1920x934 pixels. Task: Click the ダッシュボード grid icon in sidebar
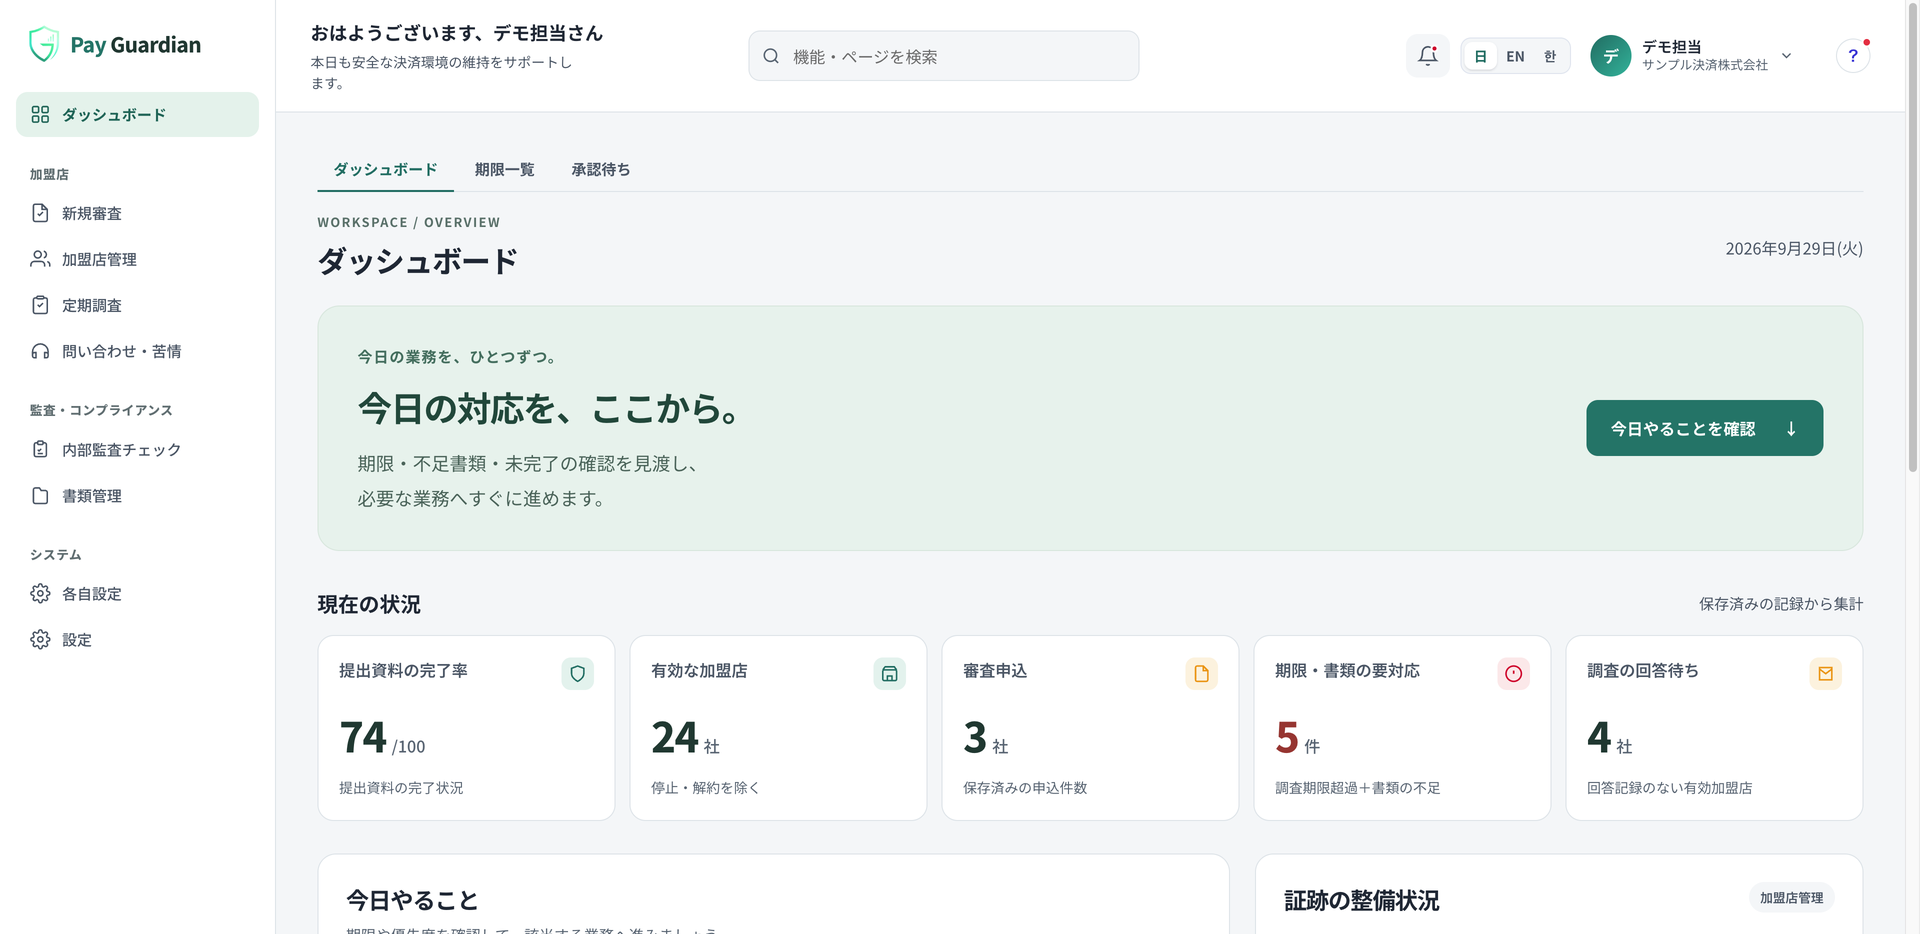tap(40, 115)
